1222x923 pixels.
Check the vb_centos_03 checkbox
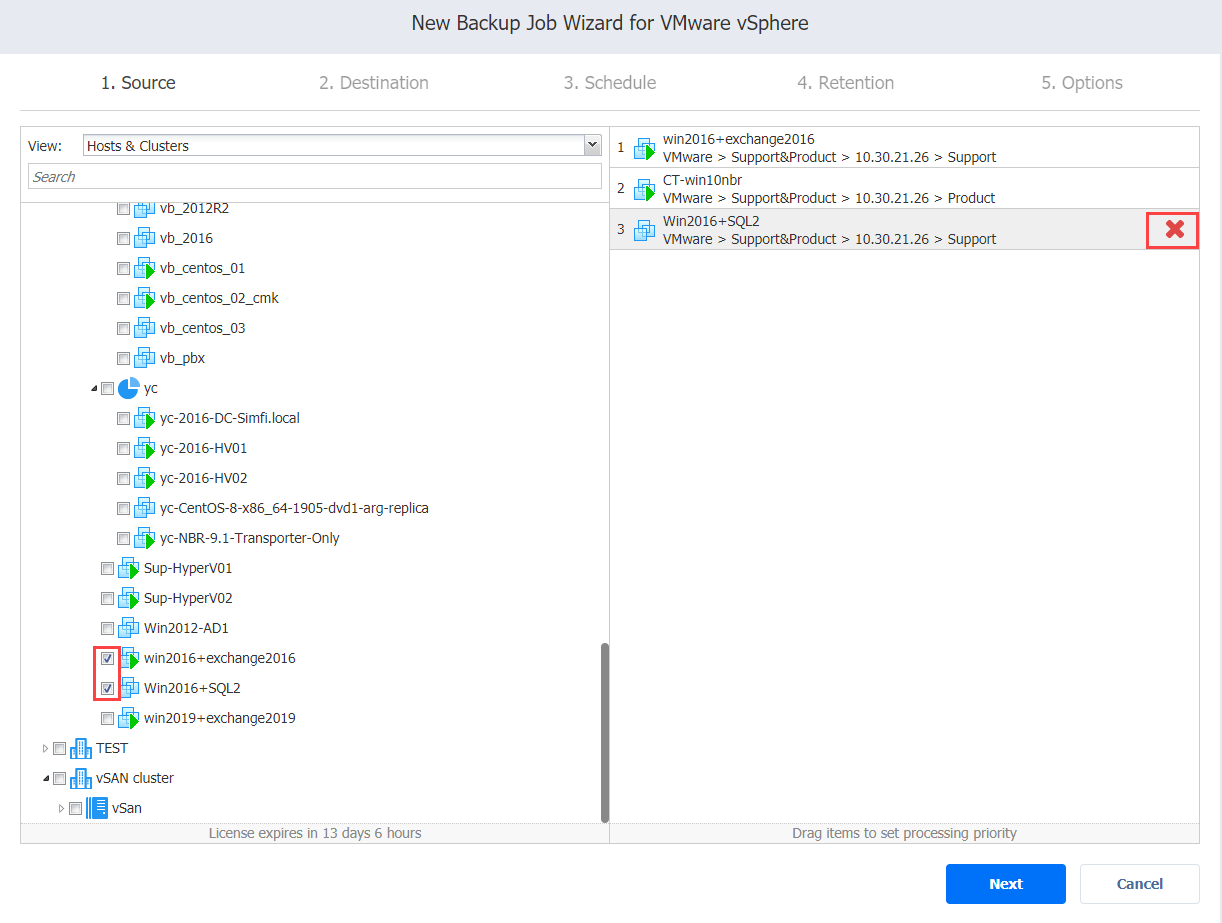123,328
